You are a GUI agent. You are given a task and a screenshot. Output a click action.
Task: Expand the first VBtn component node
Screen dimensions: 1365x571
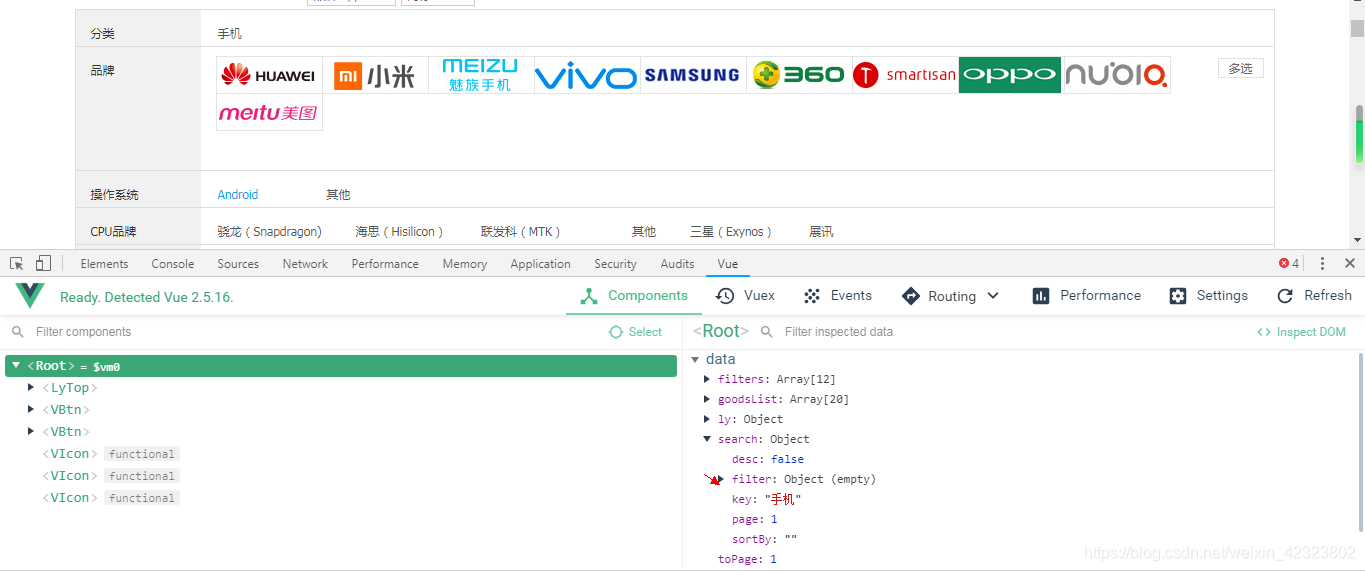31,410
